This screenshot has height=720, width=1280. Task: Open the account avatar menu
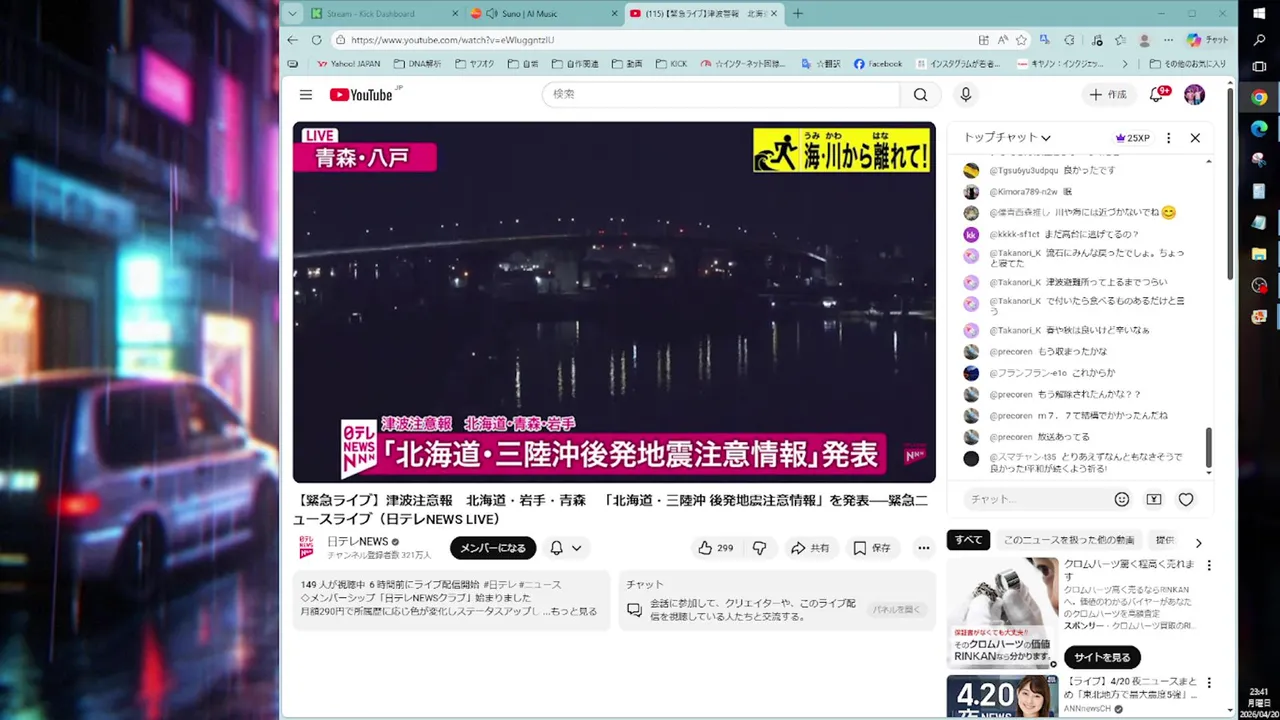pos(1194,94)
